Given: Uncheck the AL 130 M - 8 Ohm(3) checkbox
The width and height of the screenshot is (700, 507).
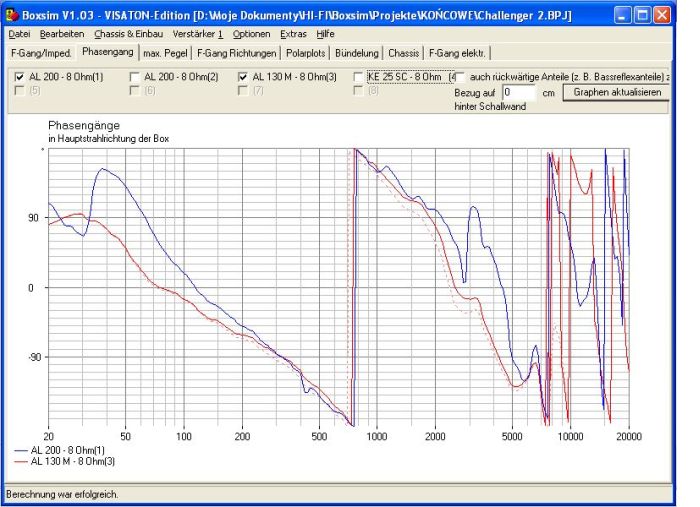Looking at the screenshot, I should pos(243,77).
